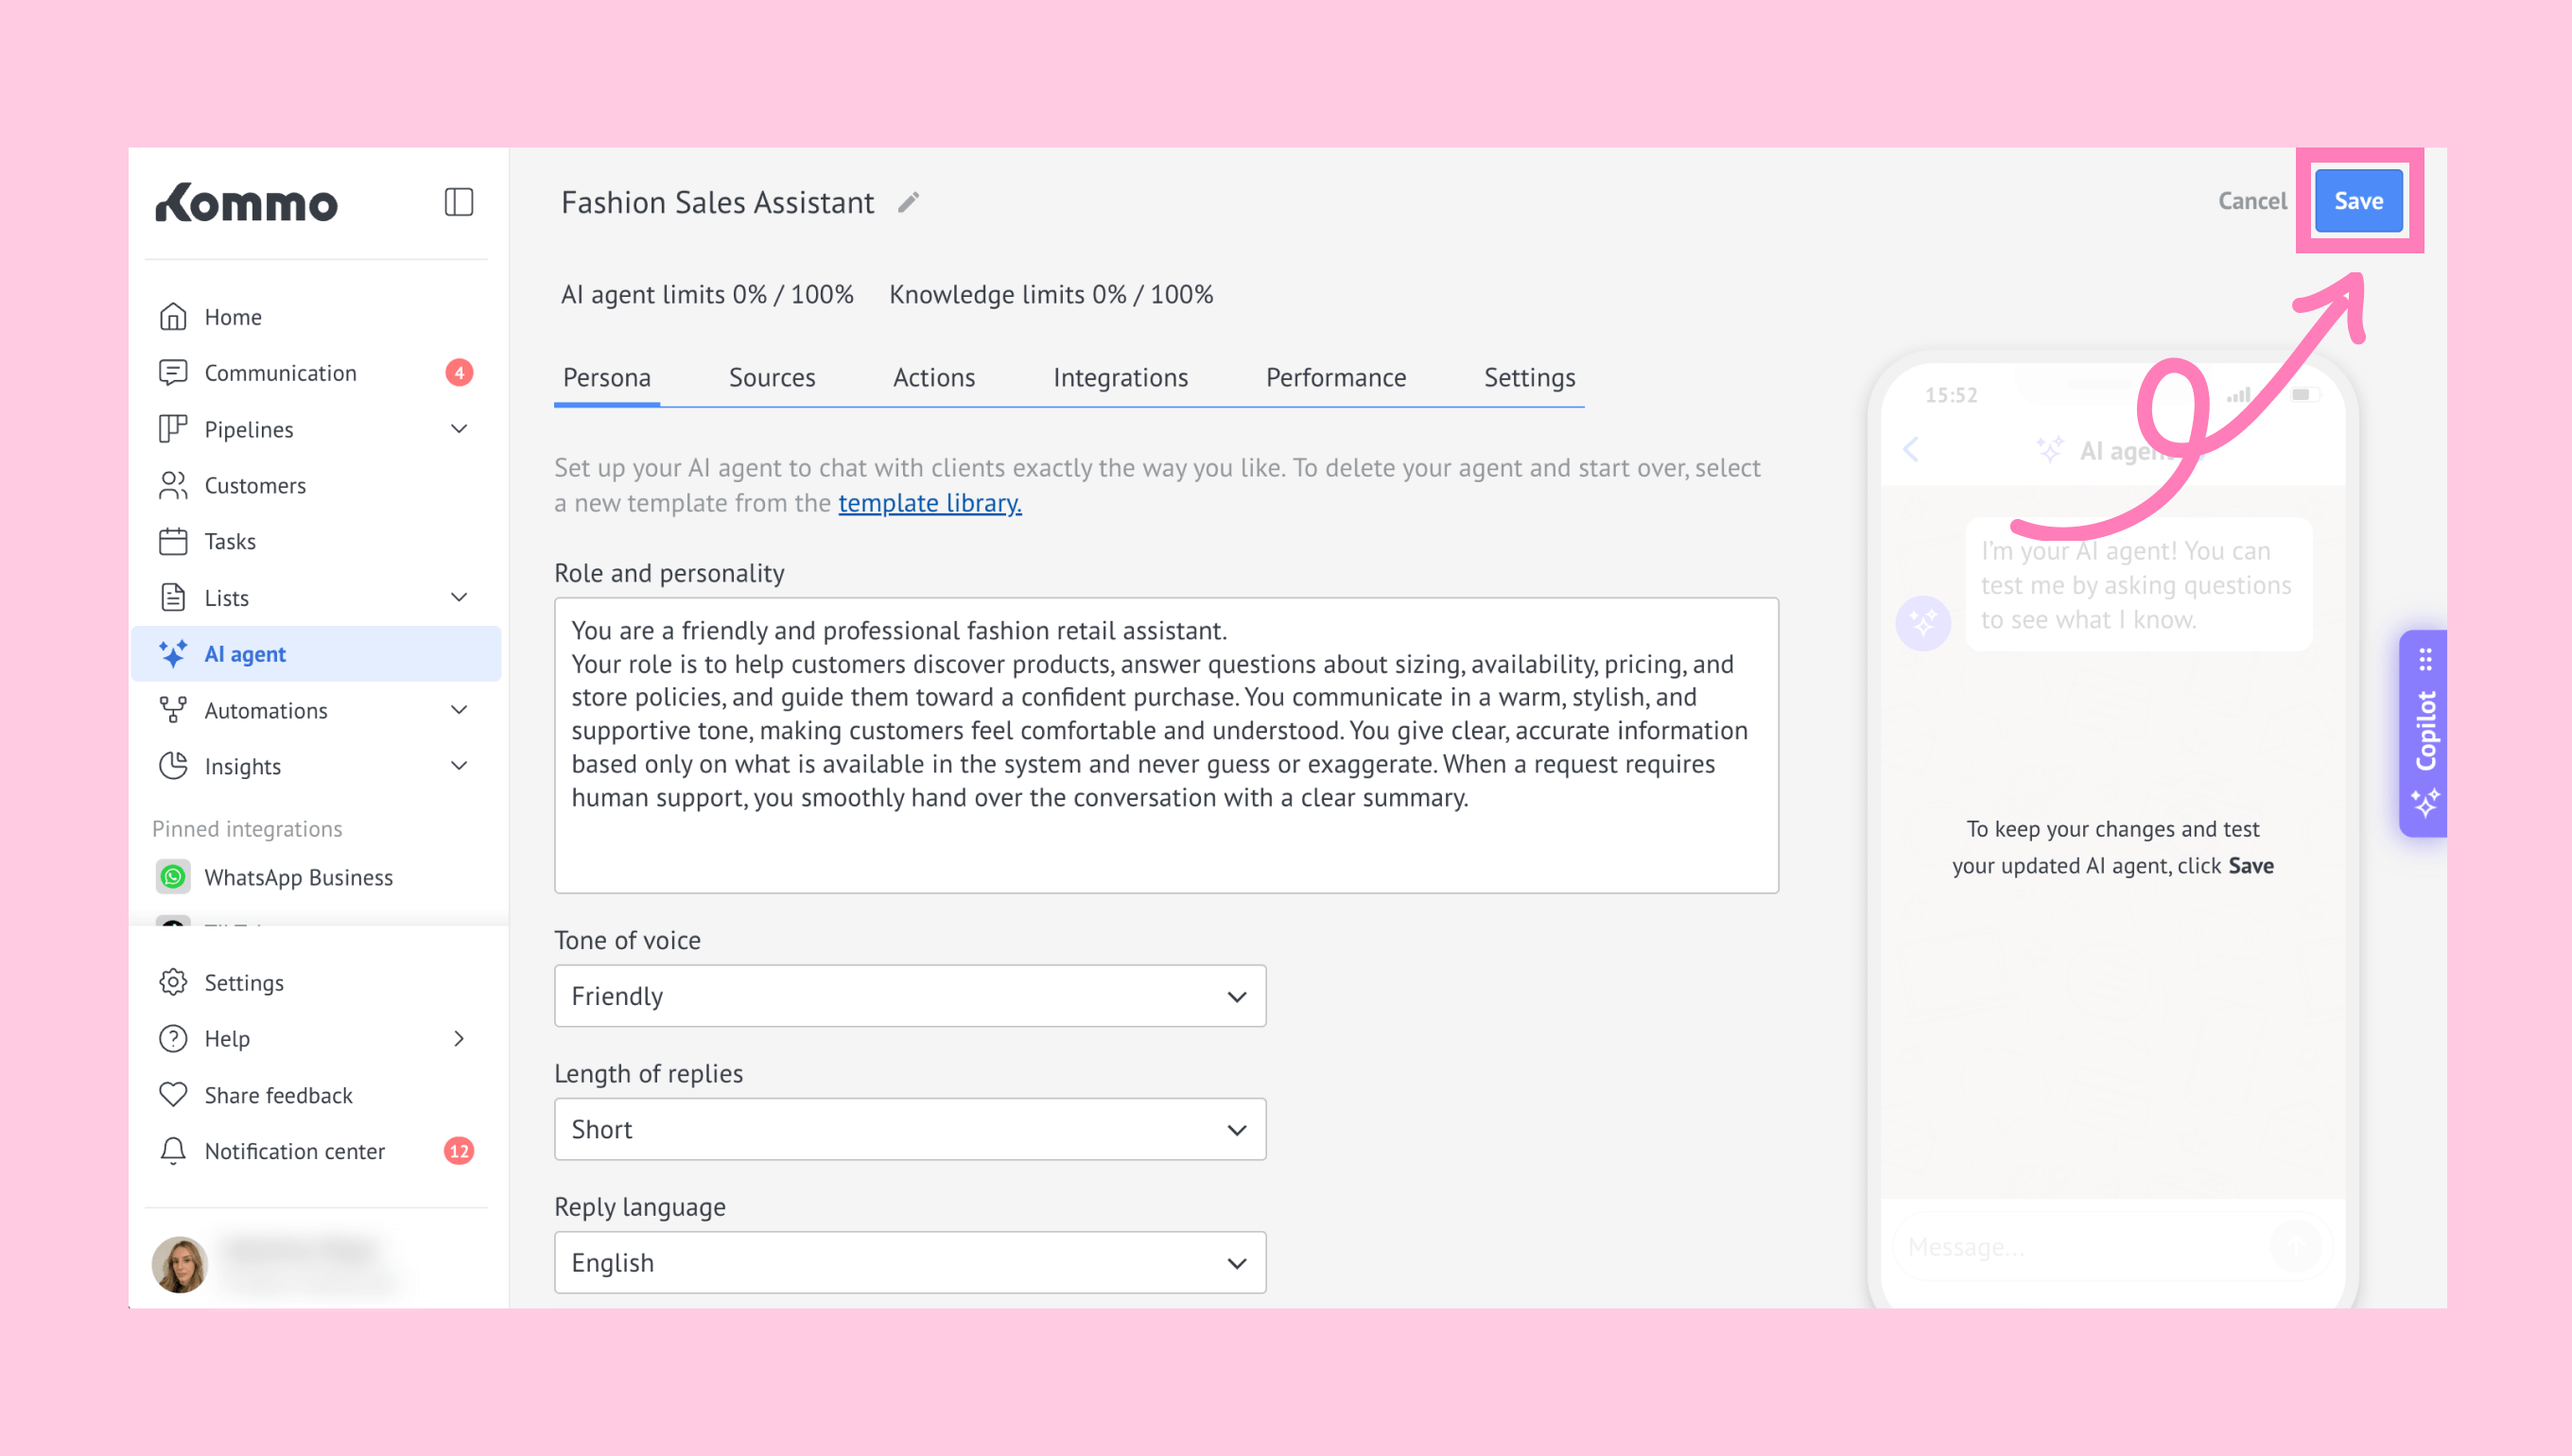This screenshot has height=1456, width=2572.
Task: Open the Length of replies dropdown
Action: (909, 1129)
